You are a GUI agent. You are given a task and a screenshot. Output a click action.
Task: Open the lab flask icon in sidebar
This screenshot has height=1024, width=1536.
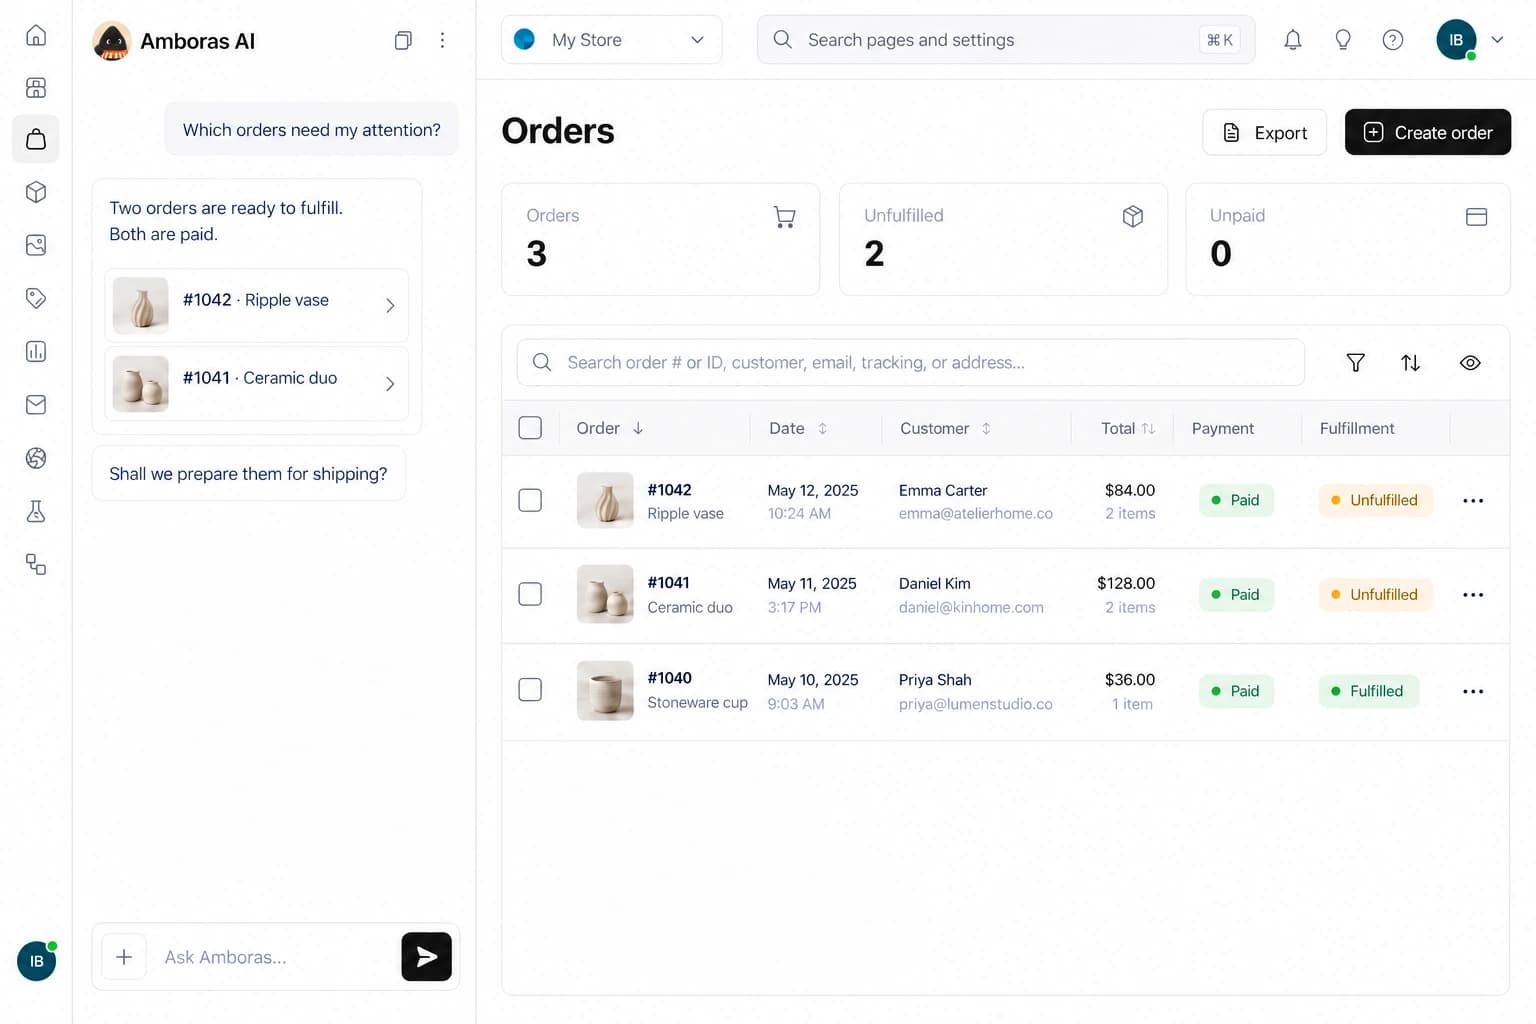(x=36, y=511)
